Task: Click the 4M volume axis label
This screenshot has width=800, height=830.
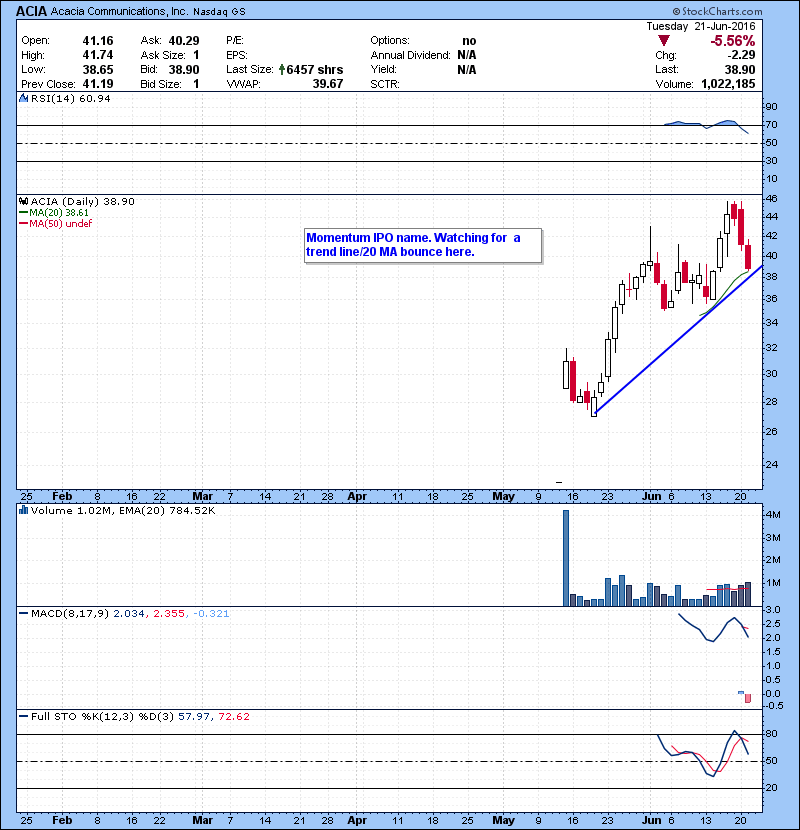Action: (x=773, y=515)
